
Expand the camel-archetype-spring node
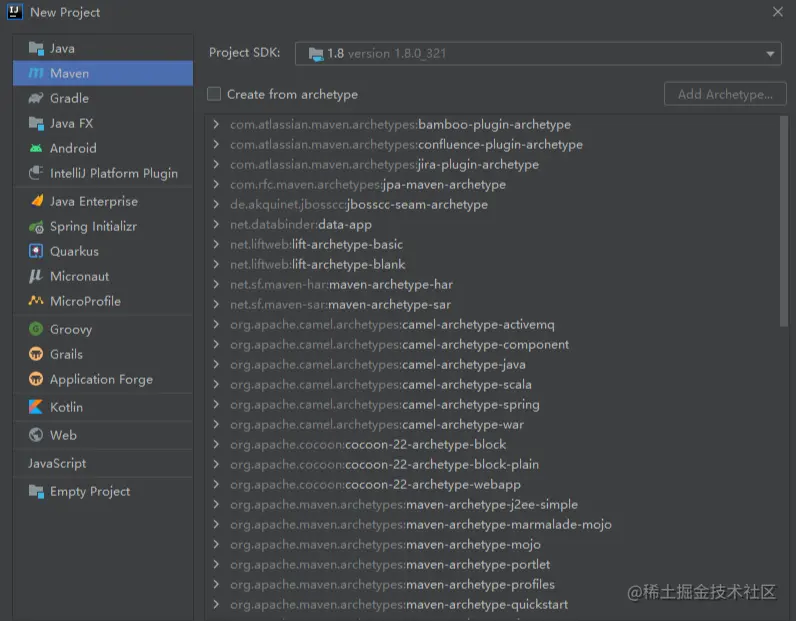[216, 404]
